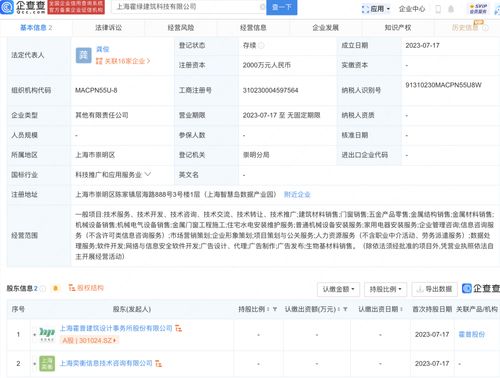Click registered capital value 2000万元人民币

pos(266,65)
